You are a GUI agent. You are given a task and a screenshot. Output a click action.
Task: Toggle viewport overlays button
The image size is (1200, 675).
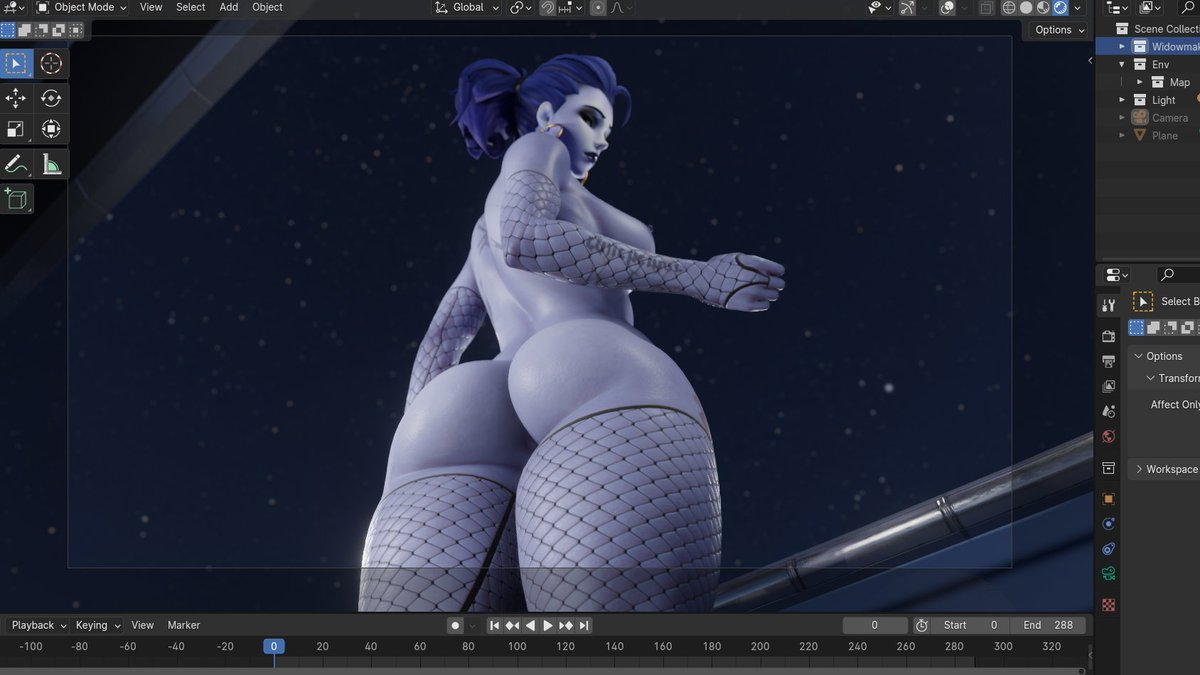coord(947,7)
